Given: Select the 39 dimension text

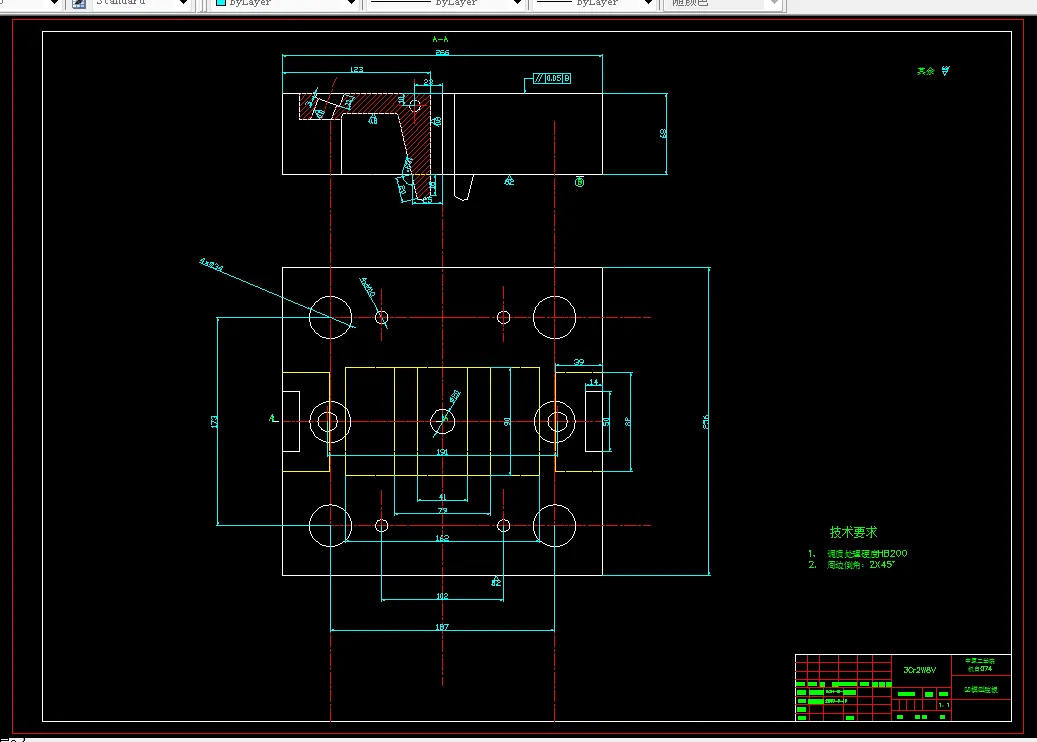Looking at the screenshot, I should click(x=579, y=362).
